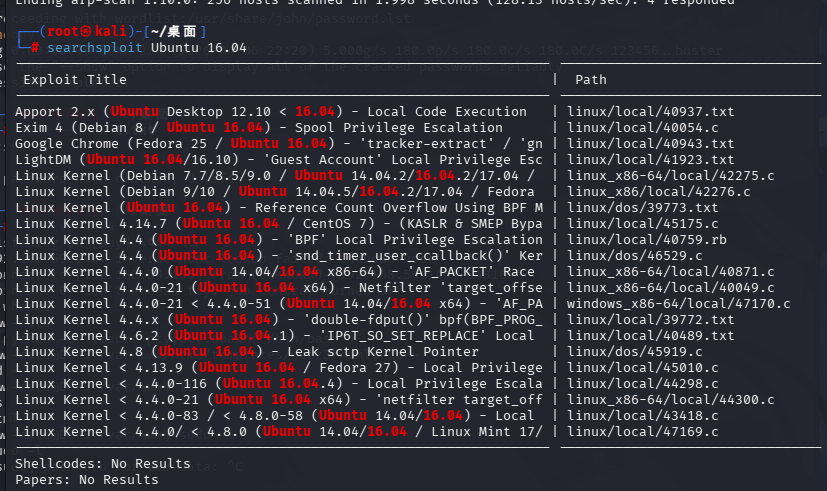The image size is (827, 491).
Task: Click the 'Papers: No Results' line
Action: (x=86, y=480)
